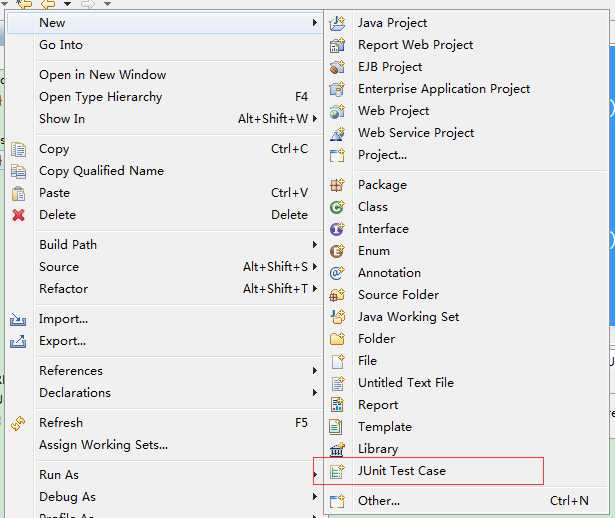
Task: Select the Class icon in the submenu
Action: [337, 207]
